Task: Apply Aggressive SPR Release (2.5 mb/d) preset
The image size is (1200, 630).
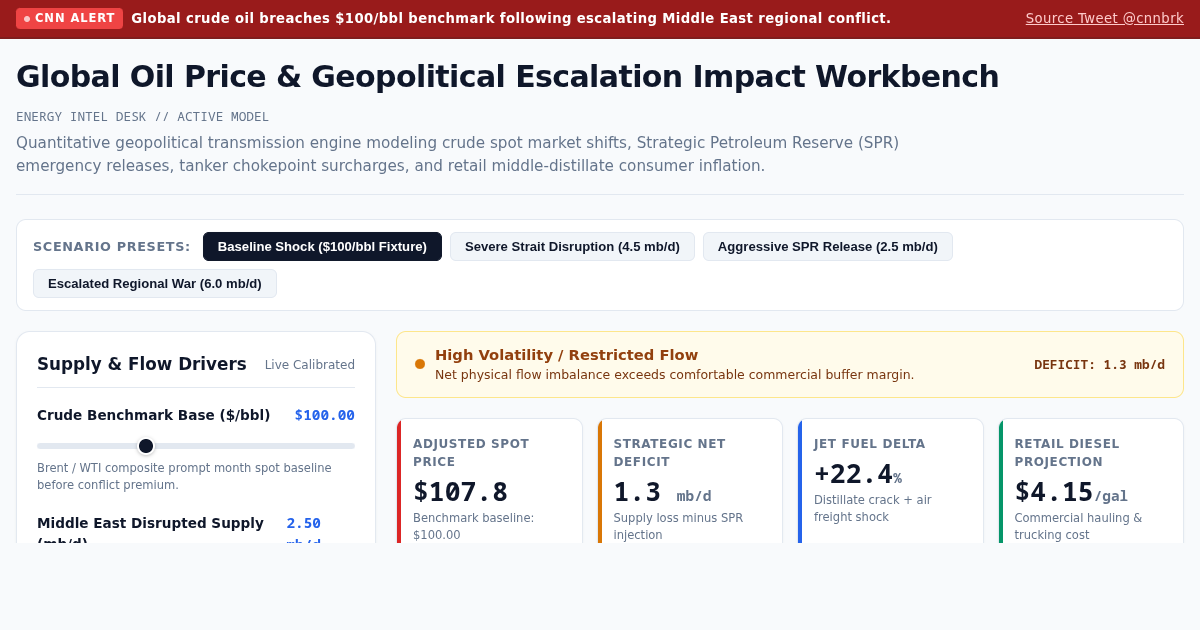Action: [828, 246]
